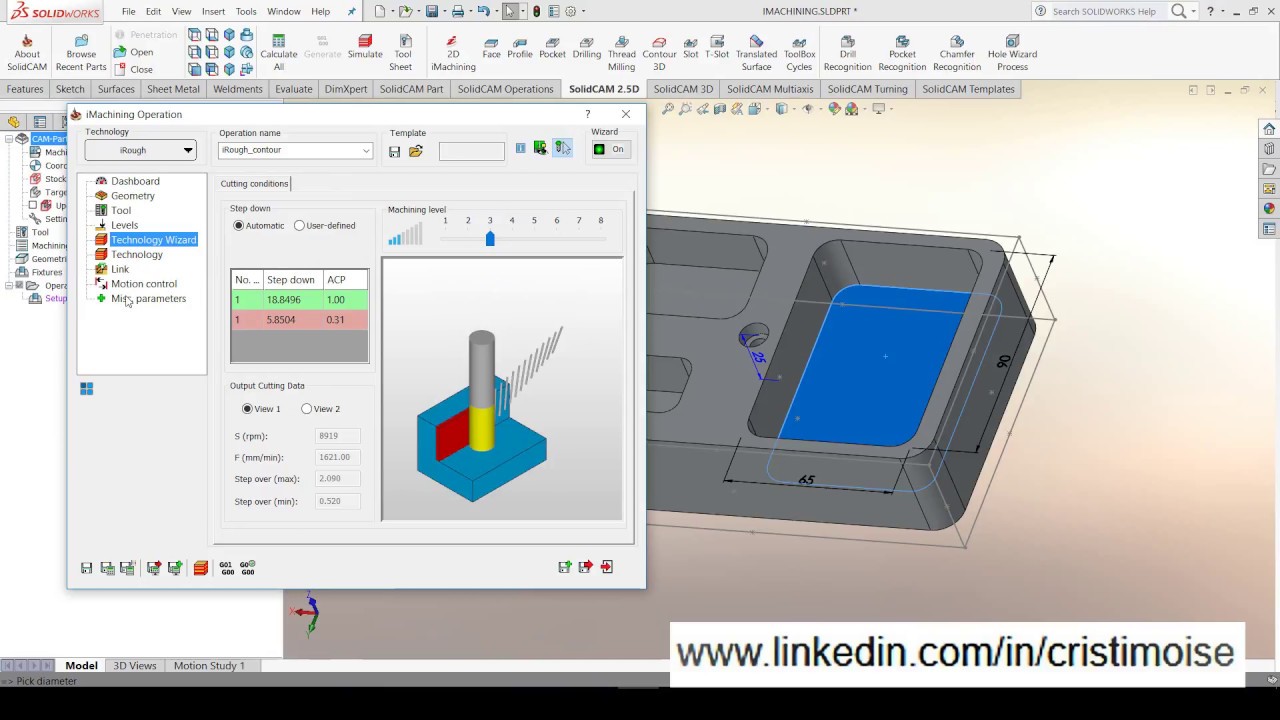Viewport: 1280px width, 720px height.
Task: Add a T-Slot operation
Action: 717,48
